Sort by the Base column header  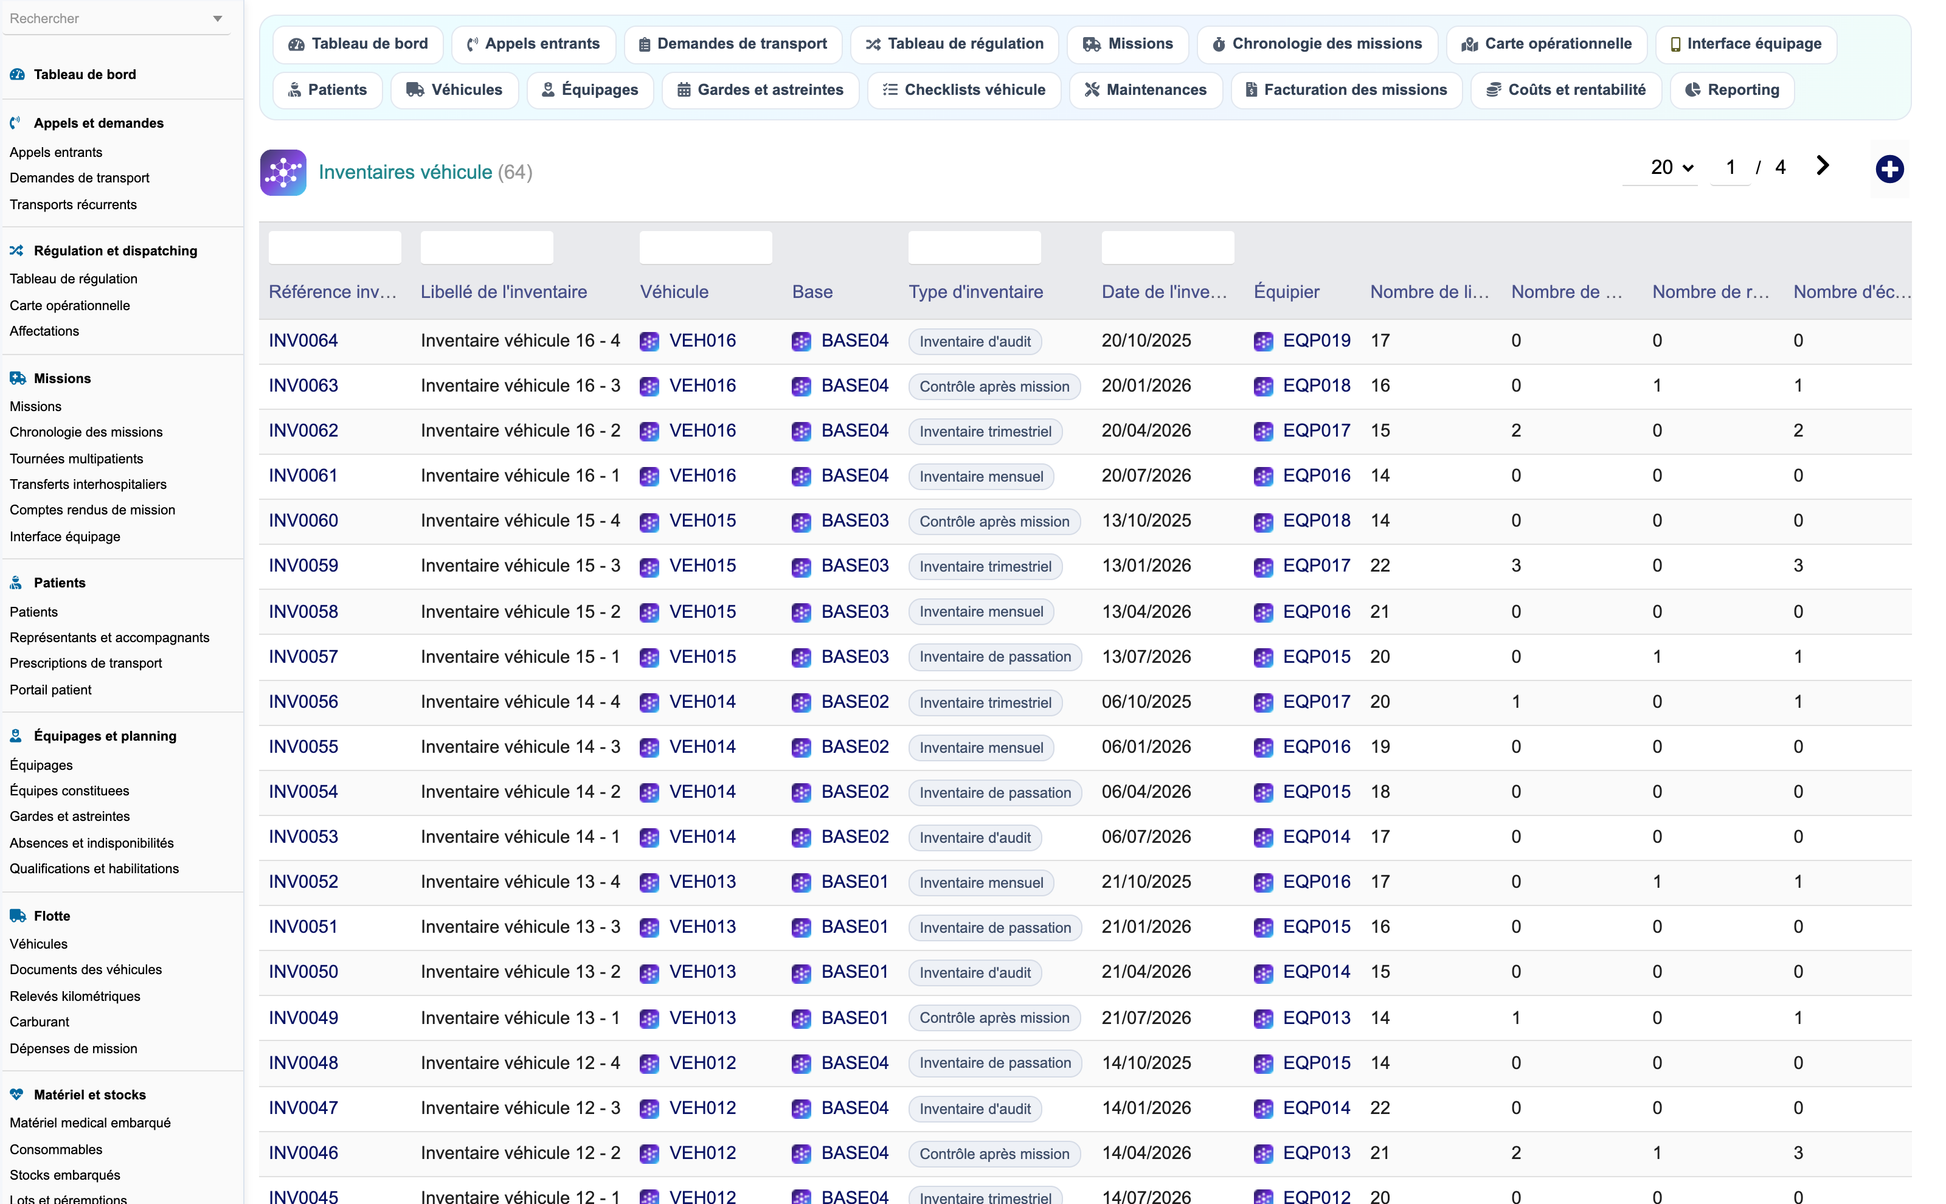tap(813, 292)
